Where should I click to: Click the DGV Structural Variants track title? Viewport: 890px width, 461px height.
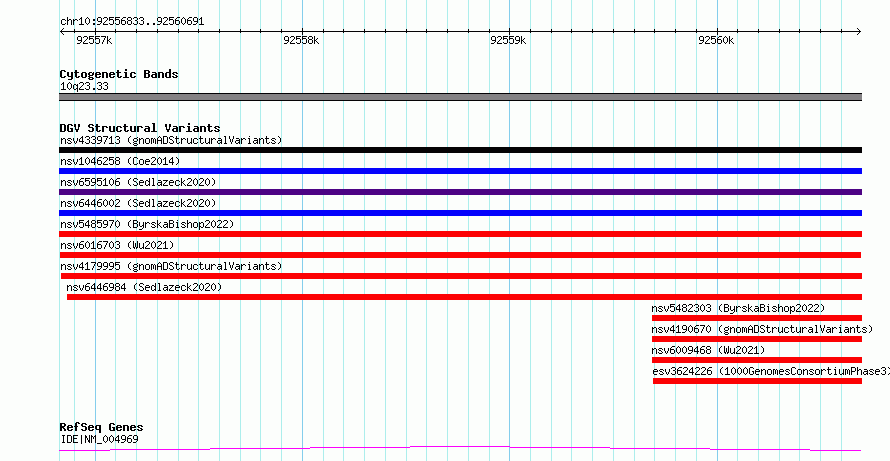coord(140,128)
